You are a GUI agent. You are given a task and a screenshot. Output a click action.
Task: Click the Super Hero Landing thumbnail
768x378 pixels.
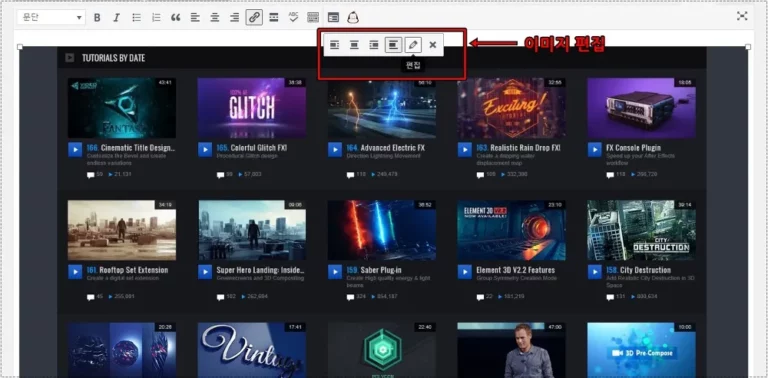(252, 230)
